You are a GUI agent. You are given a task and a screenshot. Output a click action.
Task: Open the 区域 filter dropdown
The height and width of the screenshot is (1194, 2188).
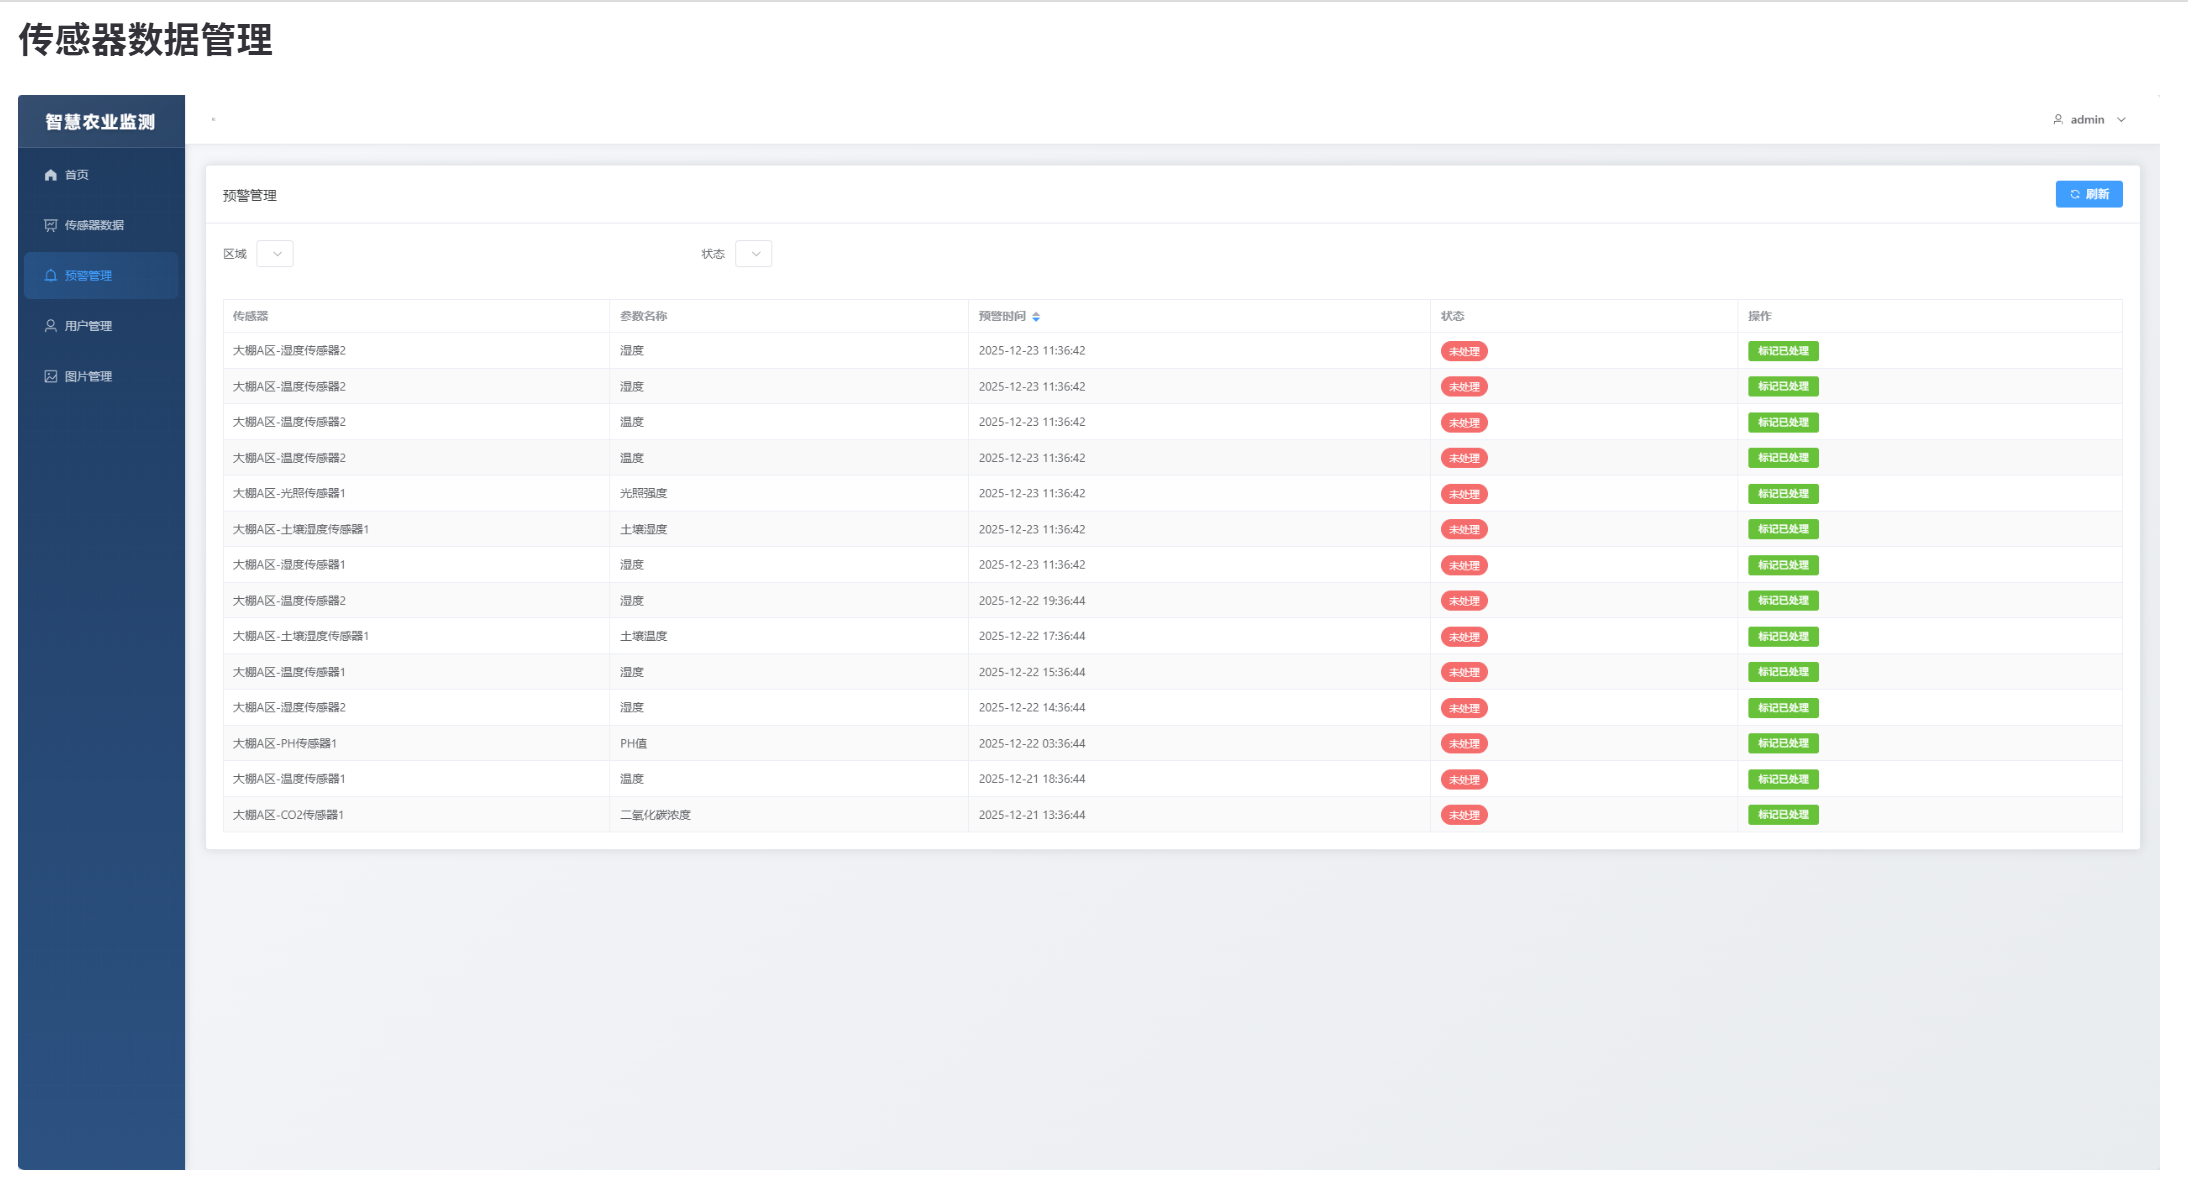tap(275, 254)
